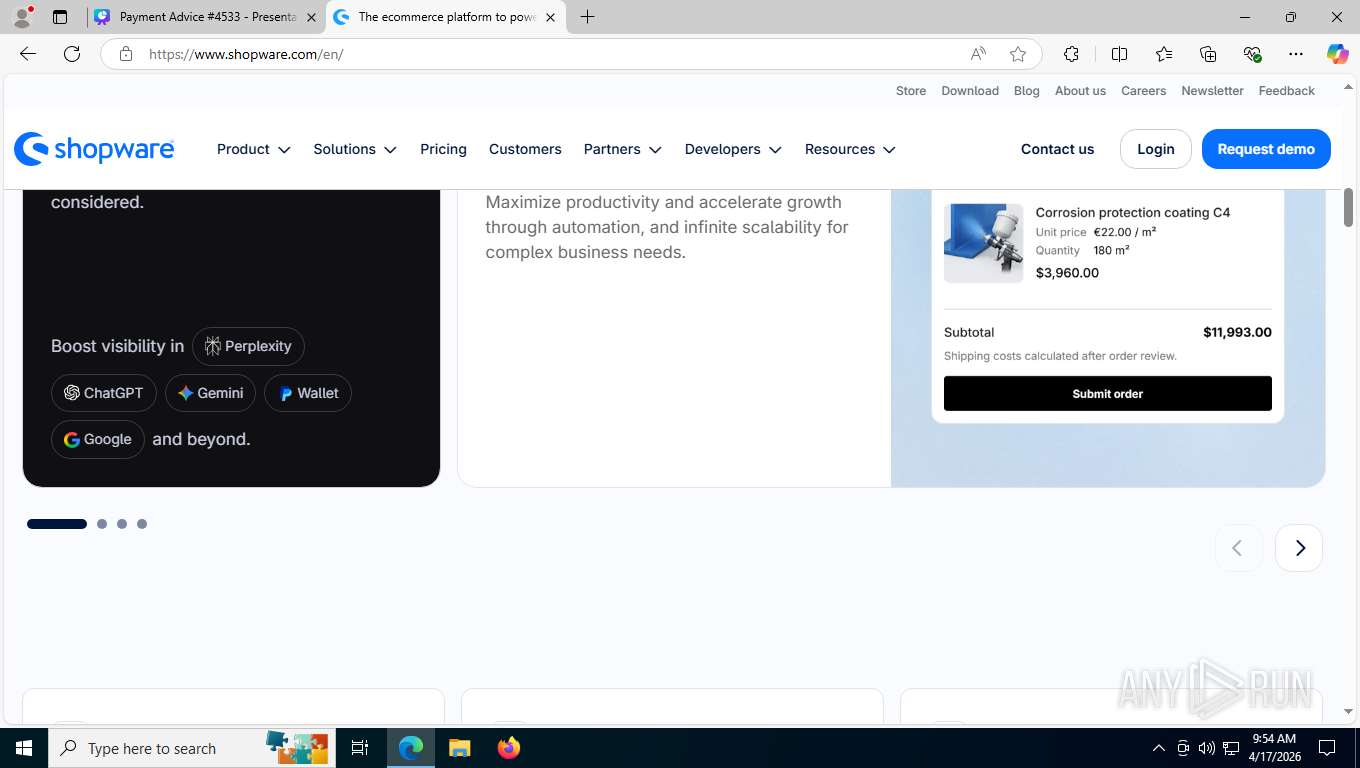
Task: Open Tab actions menu
Action: pyautogui.click(x=60, y=17)
